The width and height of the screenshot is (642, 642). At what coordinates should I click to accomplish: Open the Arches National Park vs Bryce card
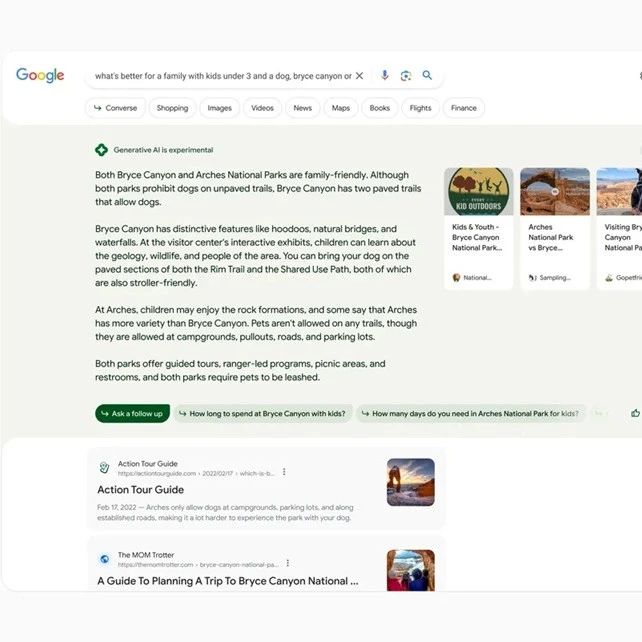point(555,228)
